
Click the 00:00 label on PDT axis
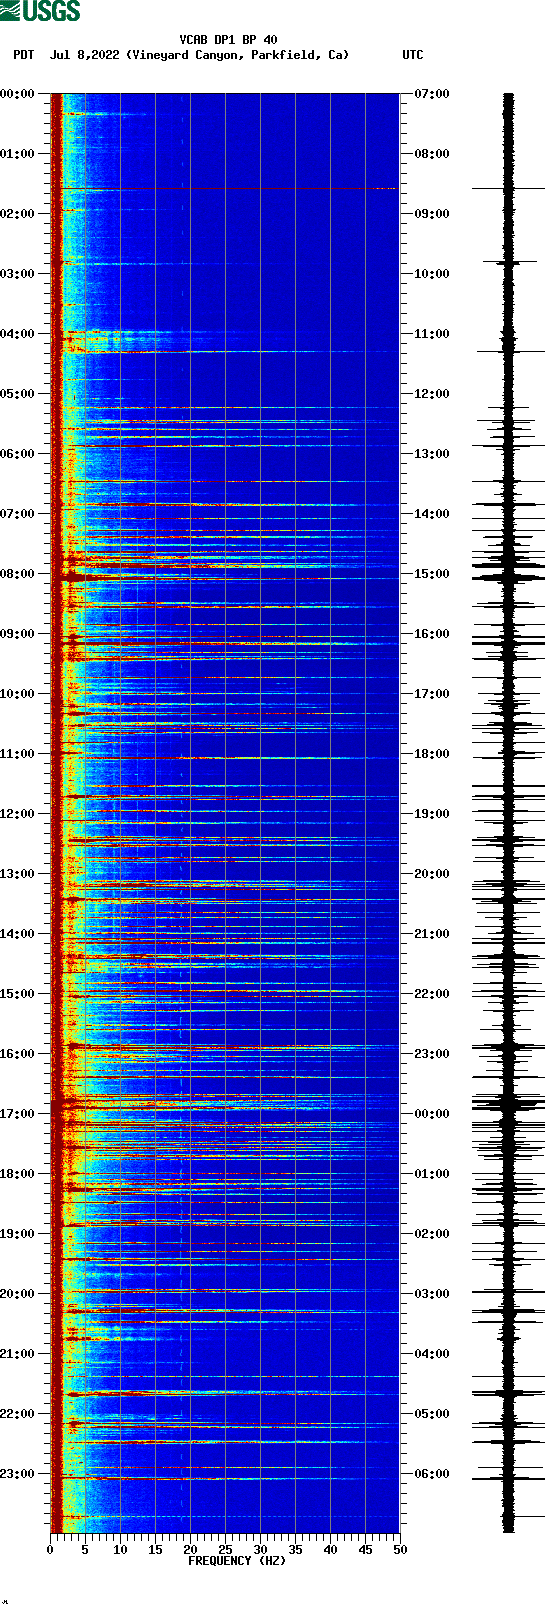[x=18, y=94]
